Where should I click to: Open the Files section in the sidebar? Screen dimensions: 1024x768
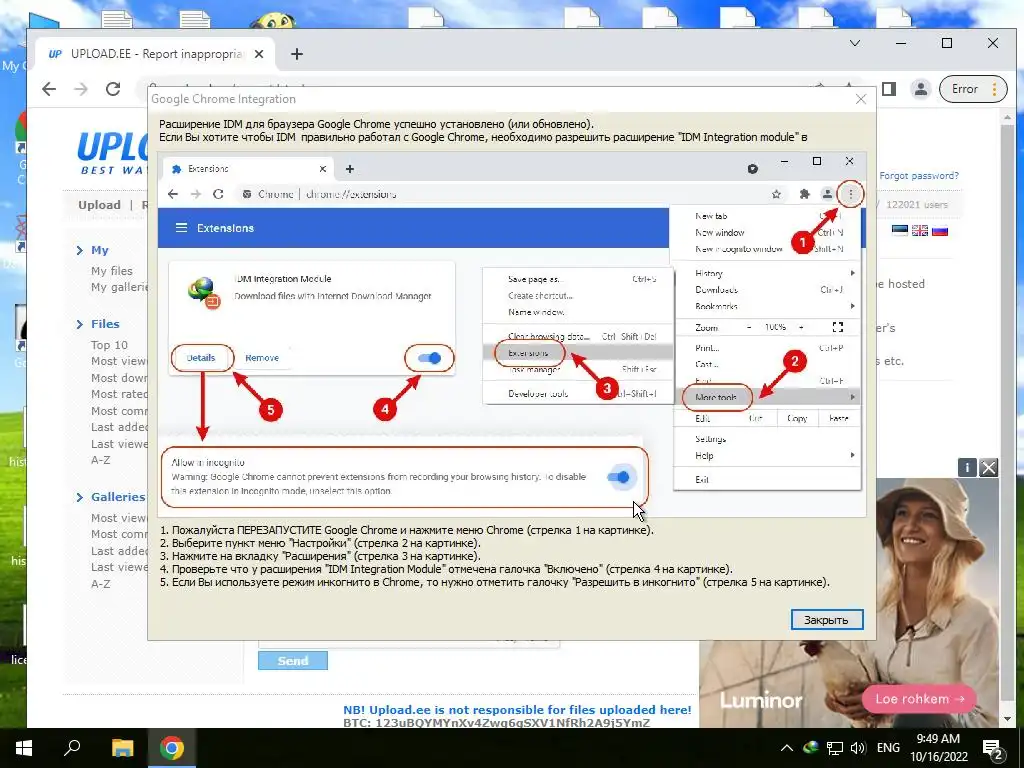[x=104, y=324]
